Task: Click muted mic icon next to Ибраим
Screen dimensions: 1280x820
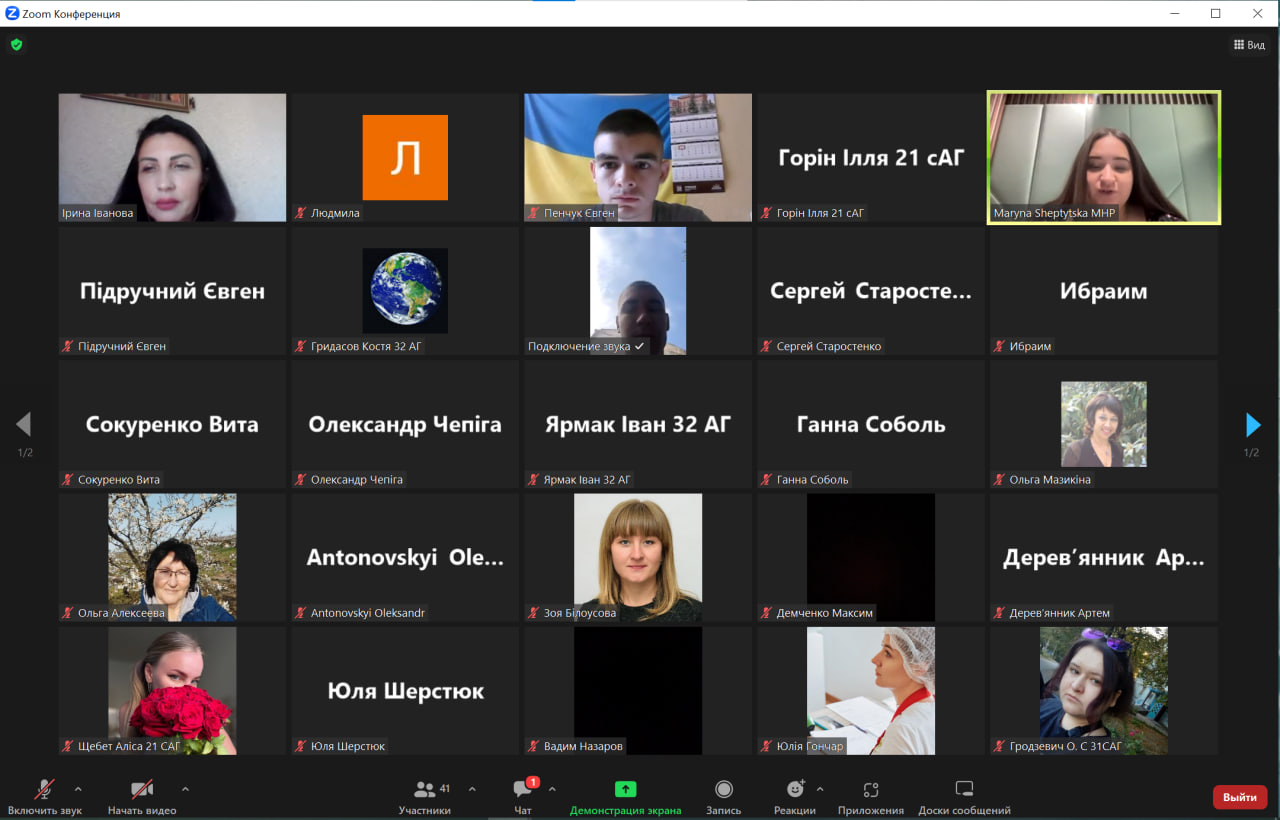Action: 1000,346
